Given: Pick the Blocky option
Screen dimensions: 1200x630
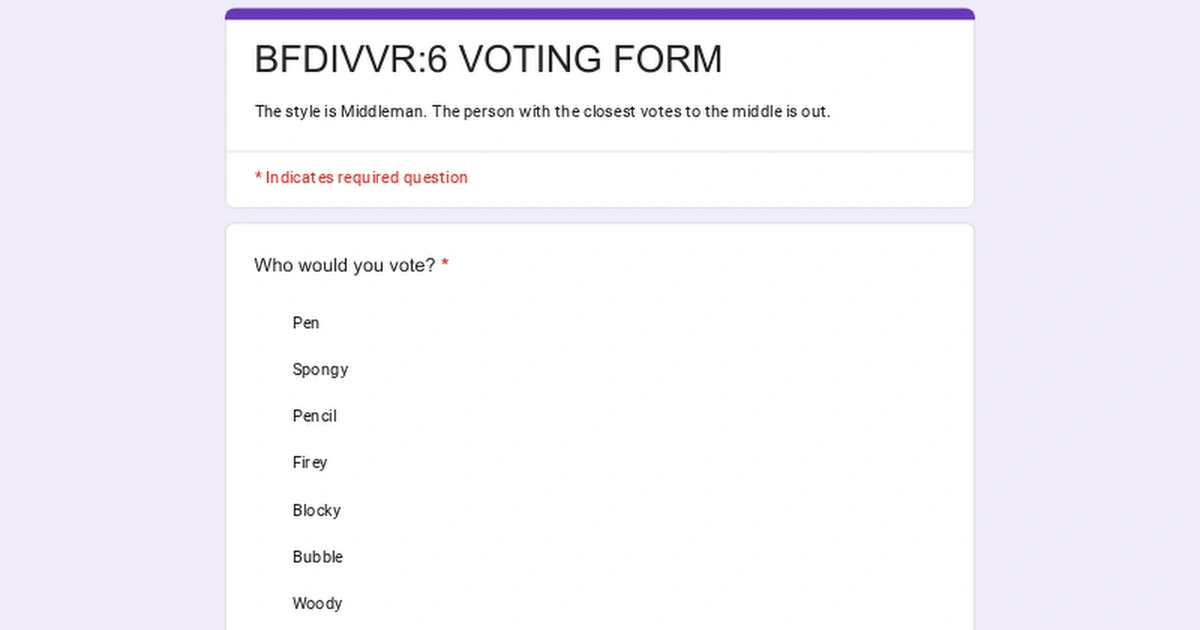Looking at the screenshot, I should (x=316, y=510).
